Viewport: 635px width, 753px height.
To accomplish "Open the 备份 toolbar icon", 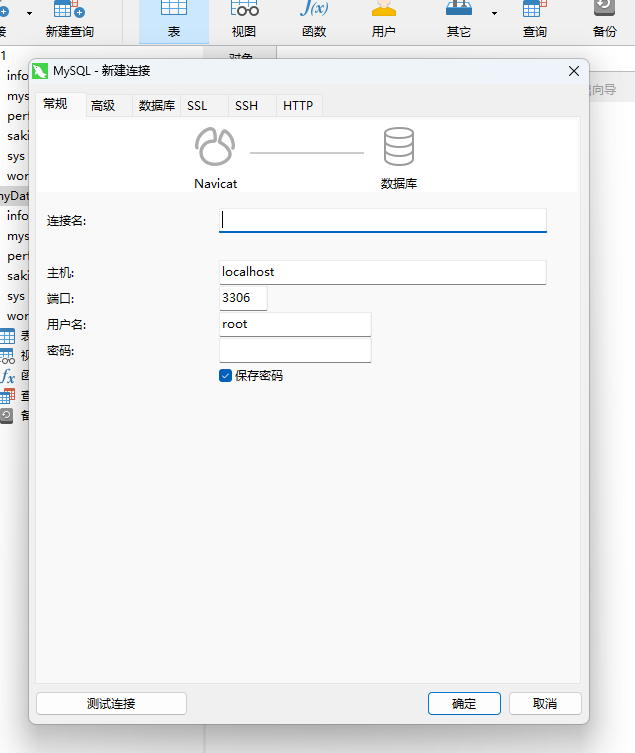I will 604,20.
